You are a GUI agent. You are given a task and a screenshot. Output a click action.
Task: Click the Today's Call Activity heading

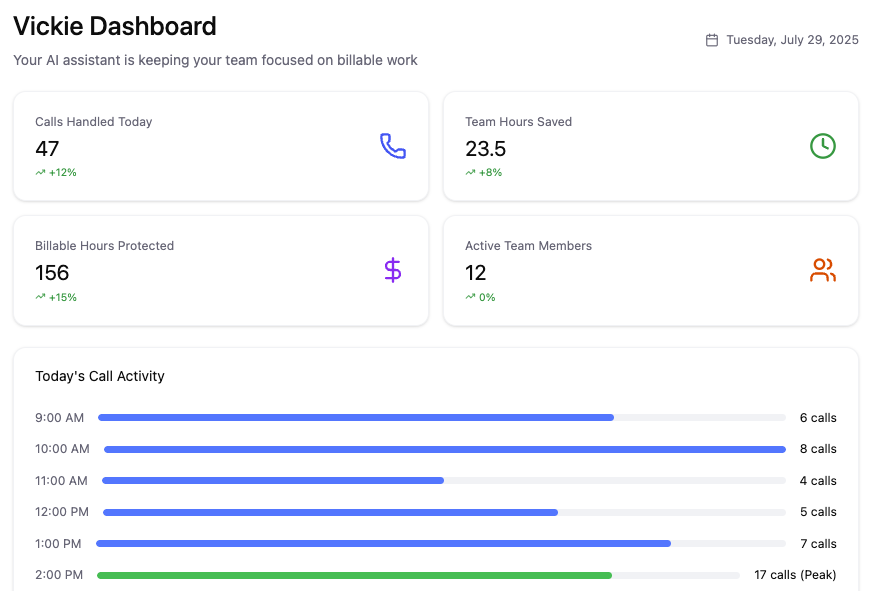100,376
